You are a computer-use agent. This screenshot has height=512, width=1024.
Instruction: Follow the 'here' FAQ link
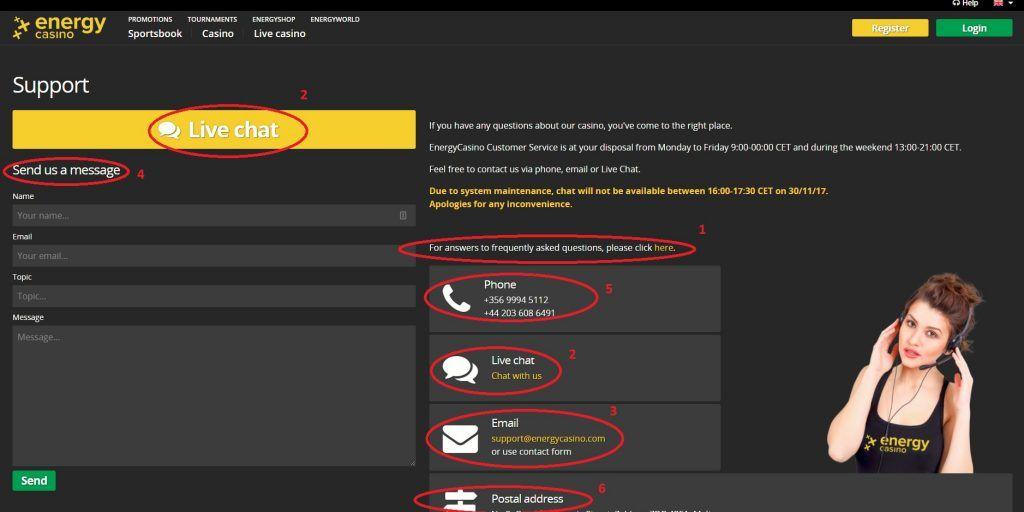pyautogui.click(x=663, y=248)
